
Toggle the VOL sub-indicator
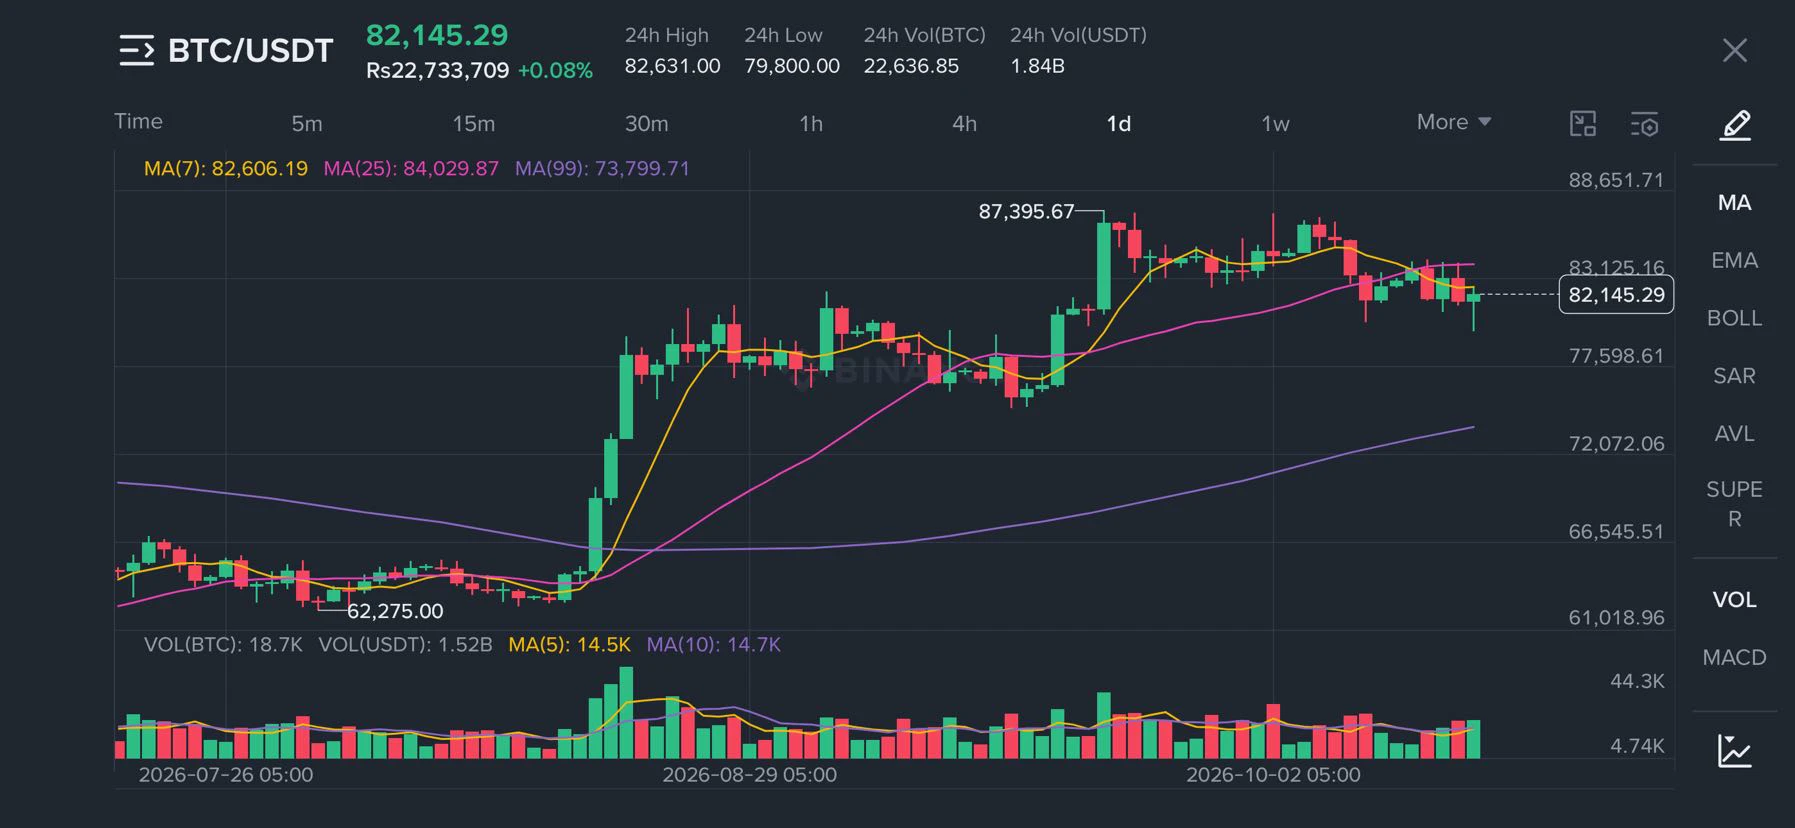tap(1734, 600)
